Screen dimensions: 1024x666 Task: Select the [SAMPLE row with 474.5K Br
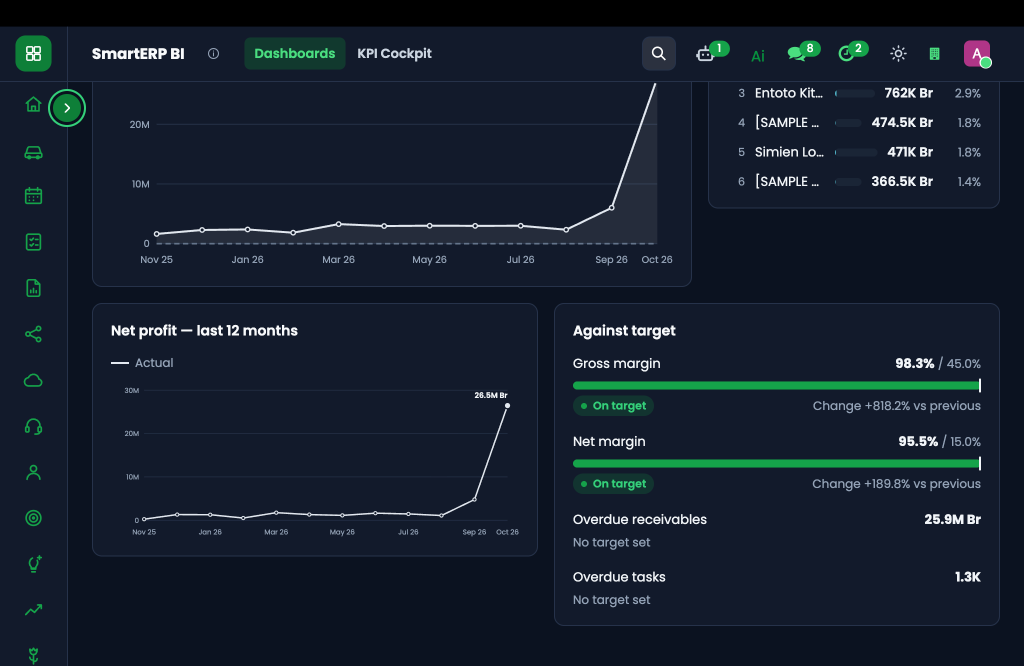click(859, 123)
